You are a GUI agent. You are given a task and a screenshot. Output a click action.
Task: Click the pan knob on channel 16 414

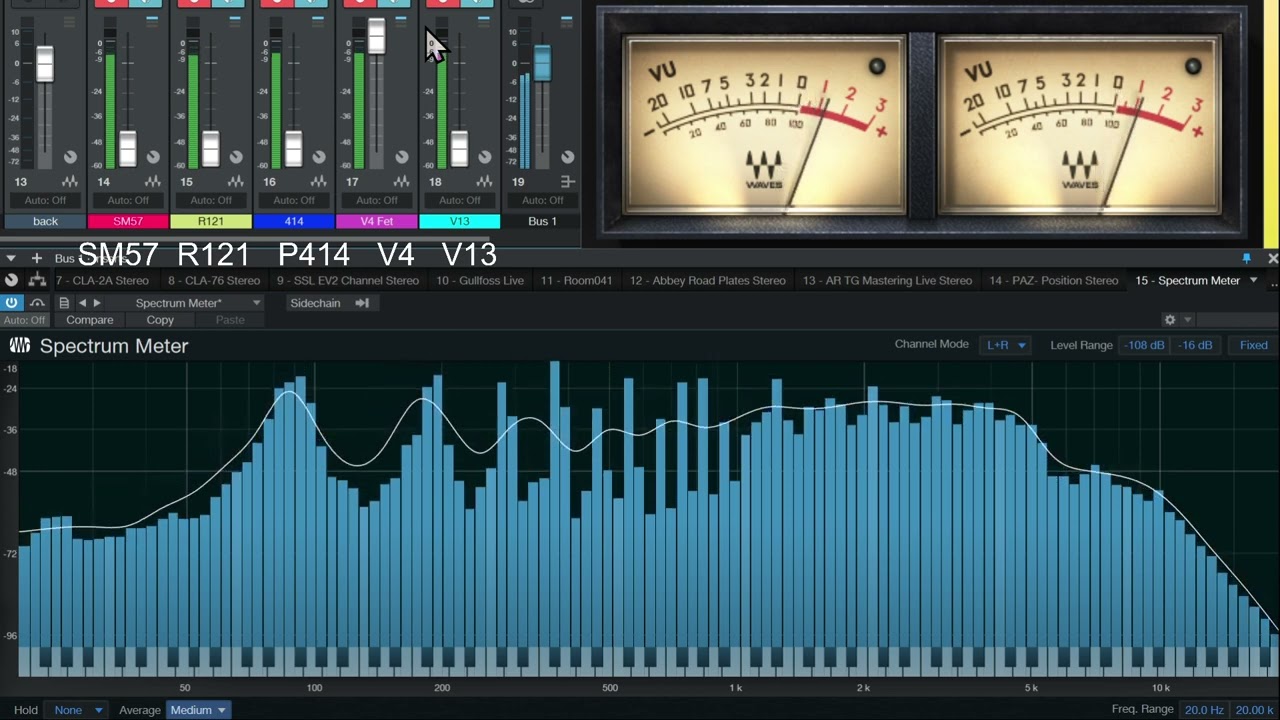tap(319, 157)
